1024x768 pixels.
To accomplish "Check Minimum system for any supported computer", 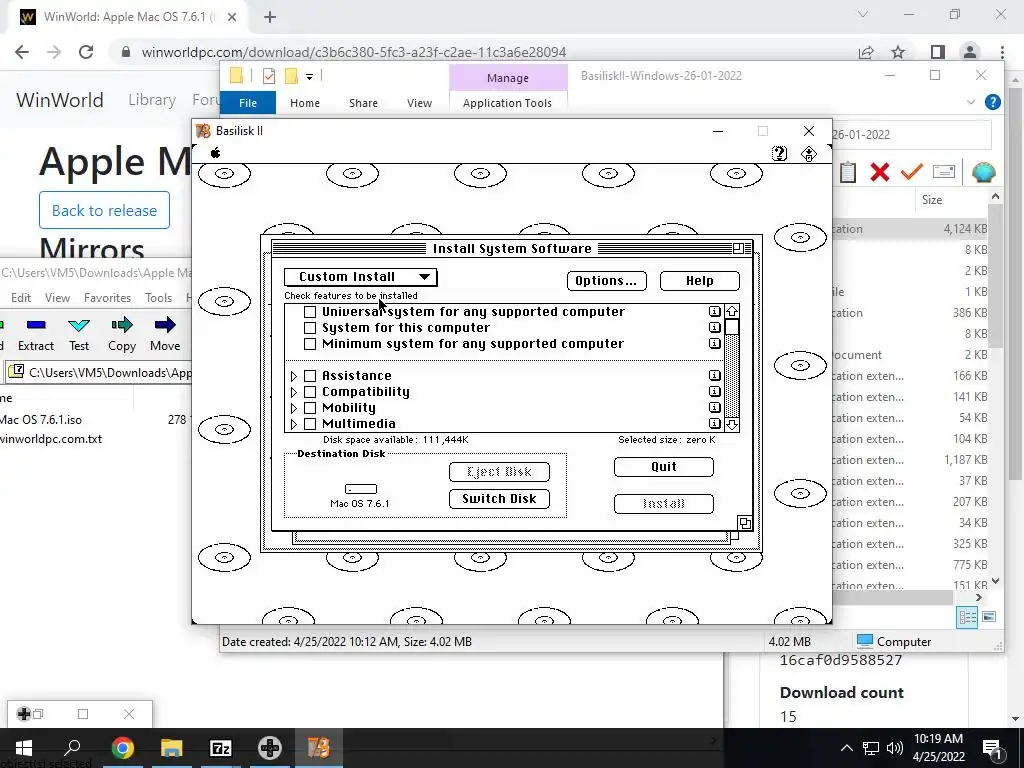I will coord(310,344).
